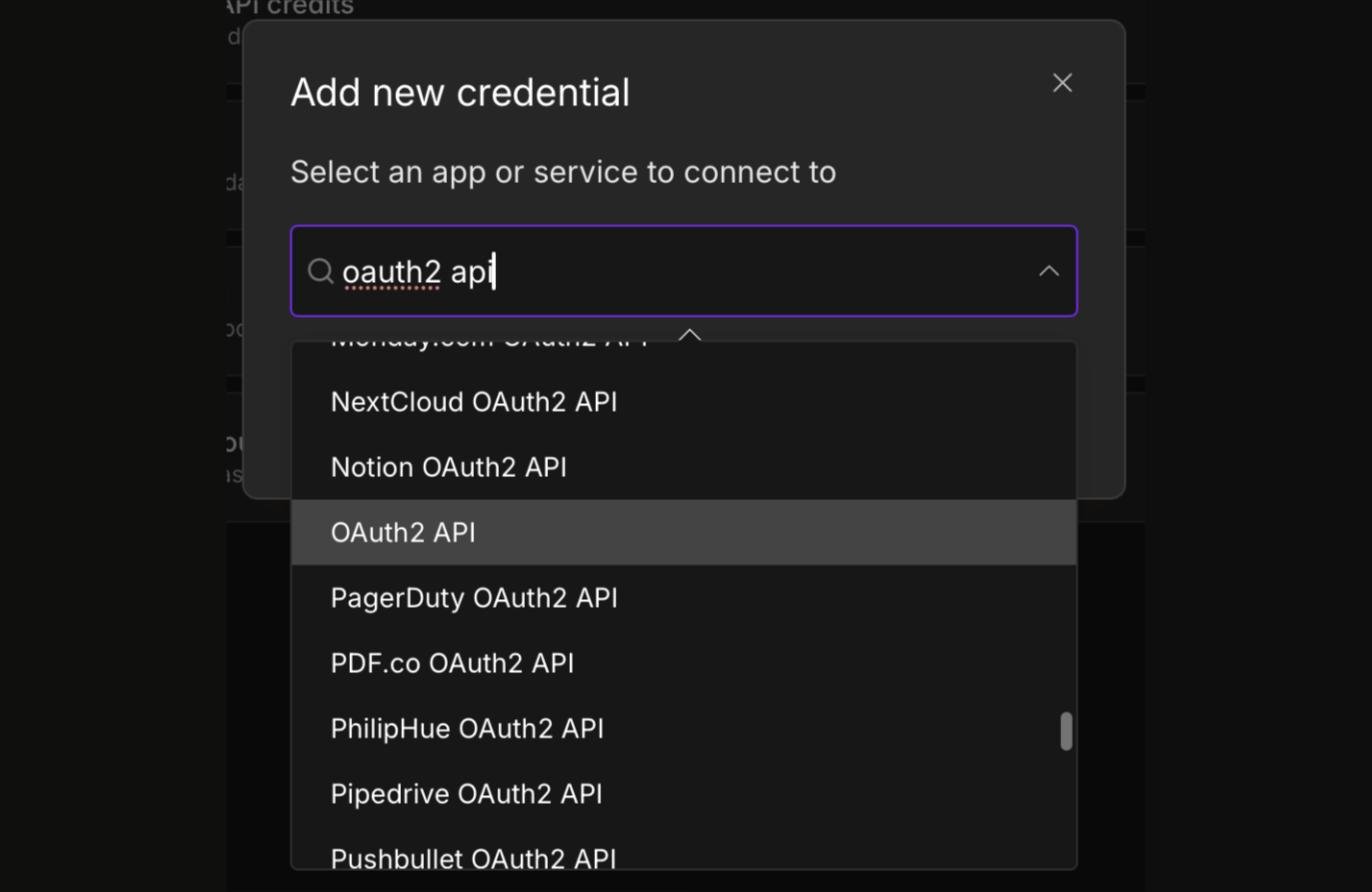
Task: Click the dimmed 'API credits' background text
Action: coord(290,8)
